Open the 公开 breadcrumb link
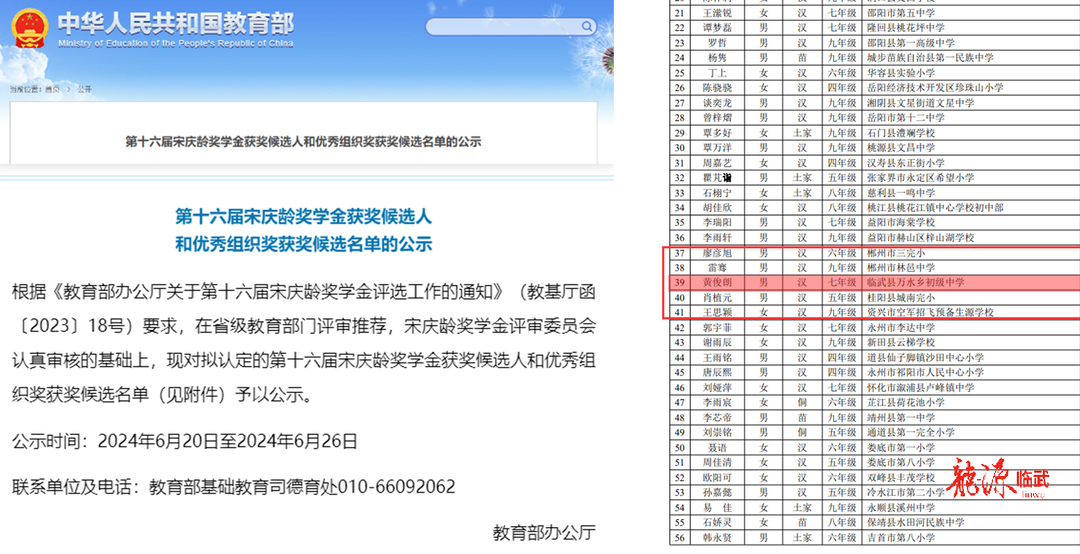 click(x=84, y=90)
